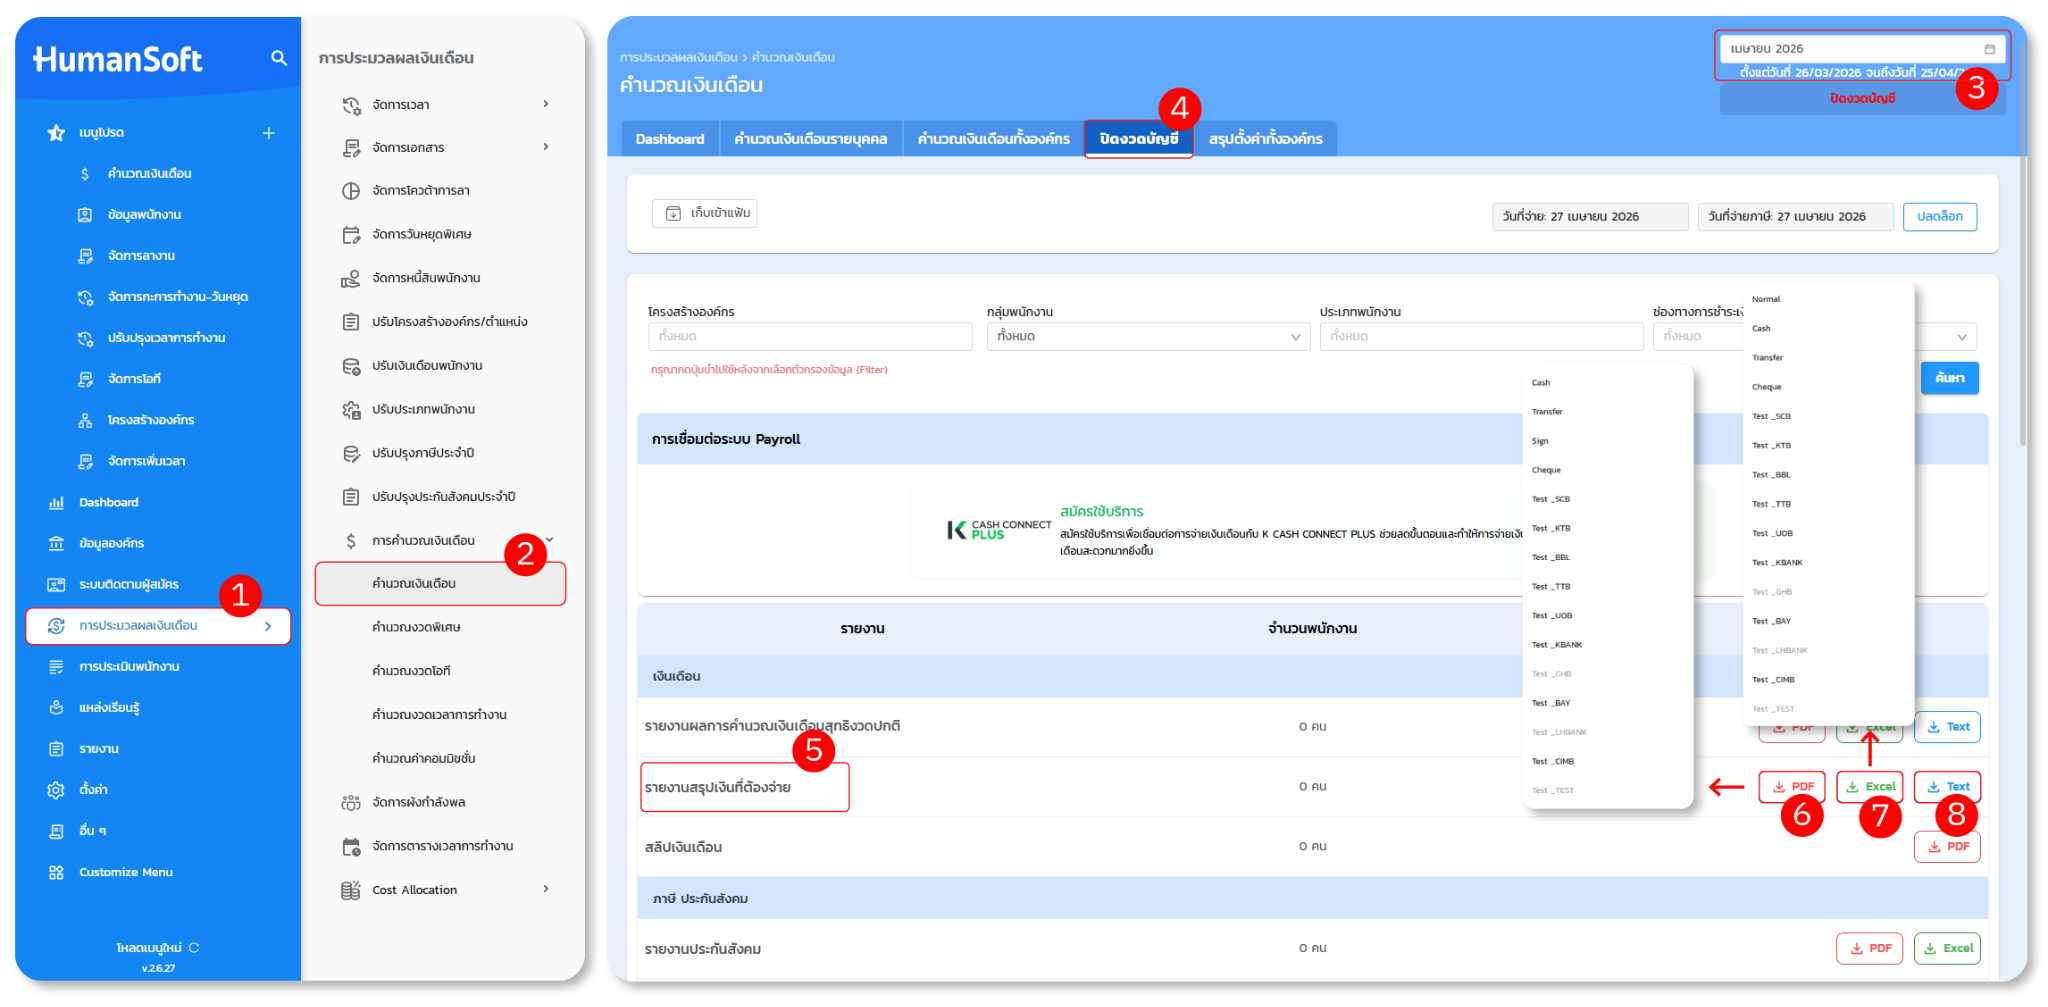Open the calendar icon in เมษายน 2026 field
The image size is (2048, 1007).
click(x=1989, y=49)
